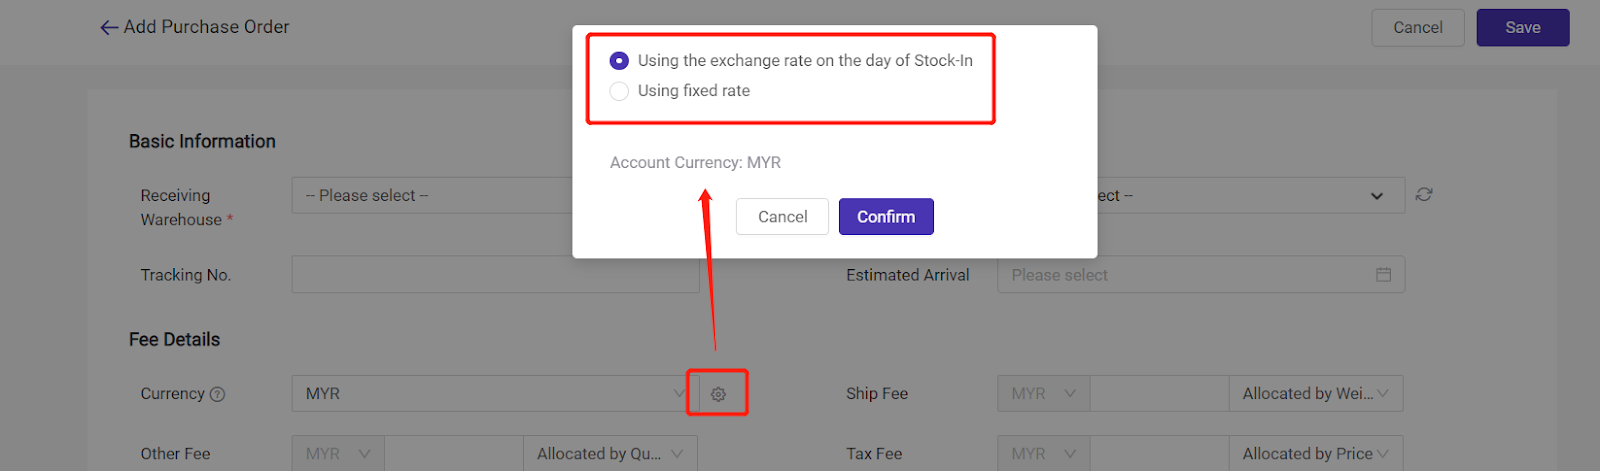This screenshot has width=1600, height=471.
Task: Click the top-right Cancel button
Action: [1417, 28]
